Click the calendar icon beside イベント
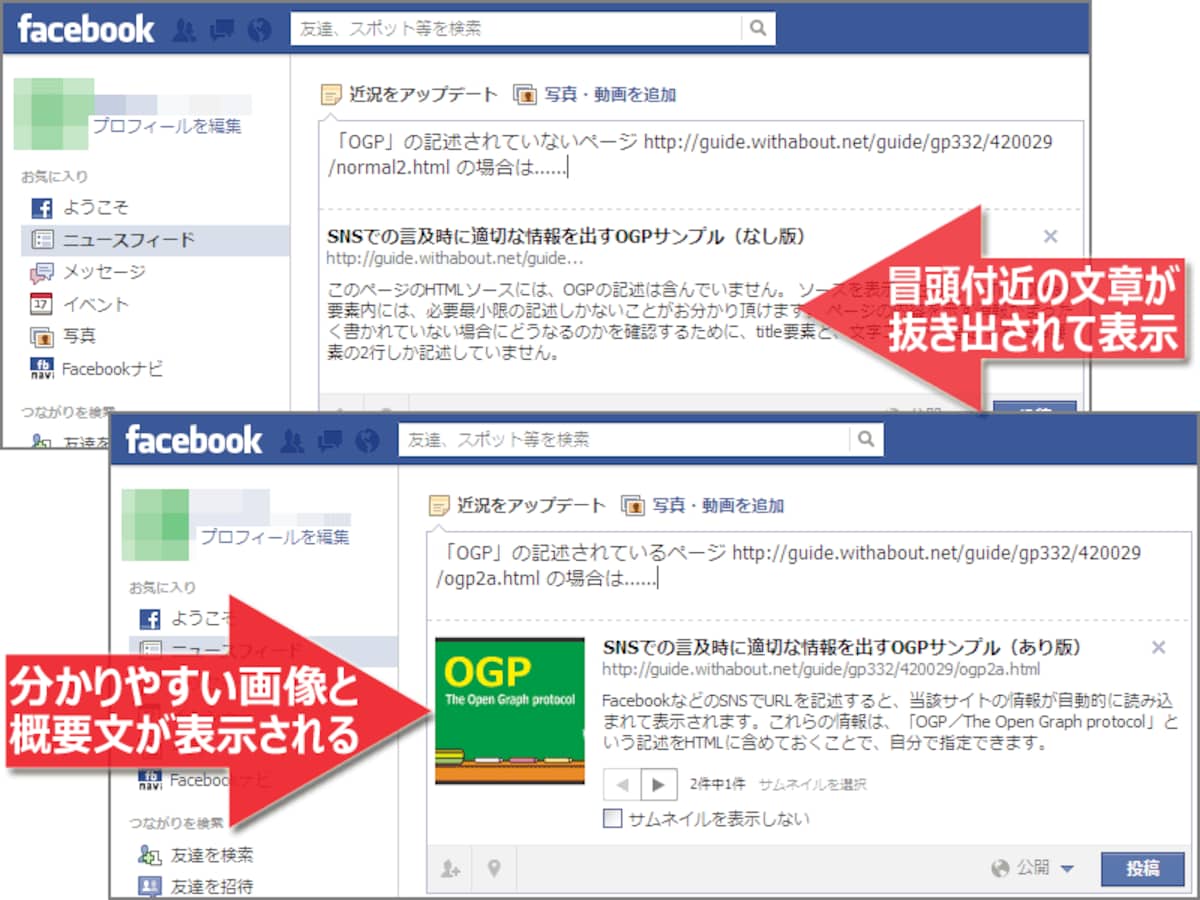 click(x=42, y=304)
